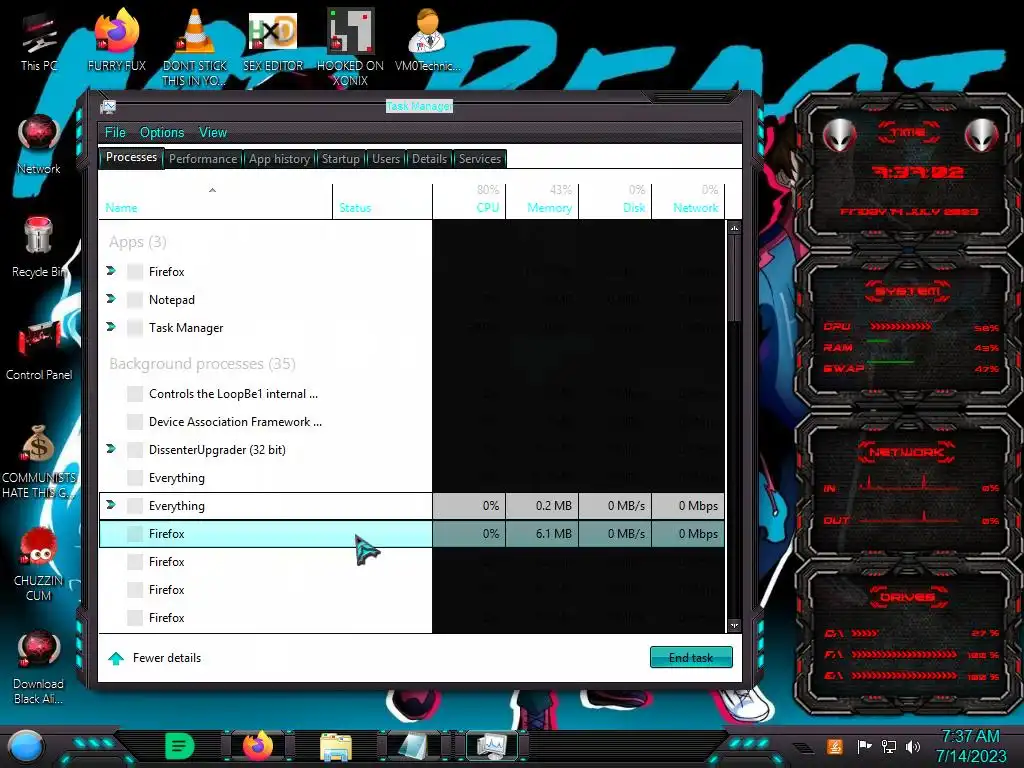Select Device Association Framework row

click(x=411, y=422)
